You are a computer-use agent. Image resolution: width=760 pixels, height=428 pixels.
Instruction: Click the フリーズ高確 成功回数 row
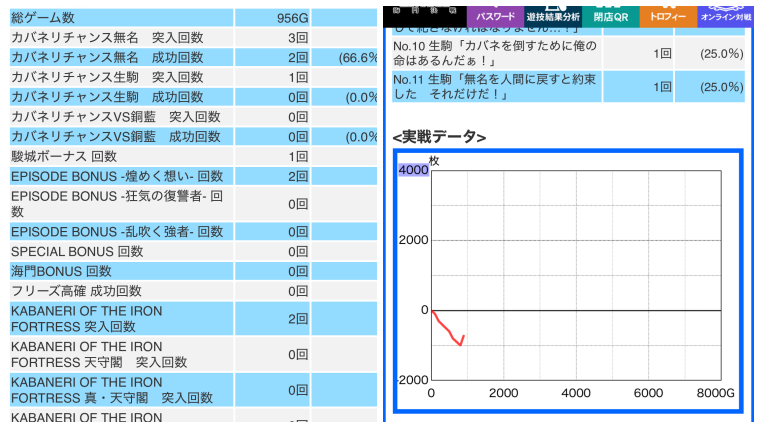(193, 291)
